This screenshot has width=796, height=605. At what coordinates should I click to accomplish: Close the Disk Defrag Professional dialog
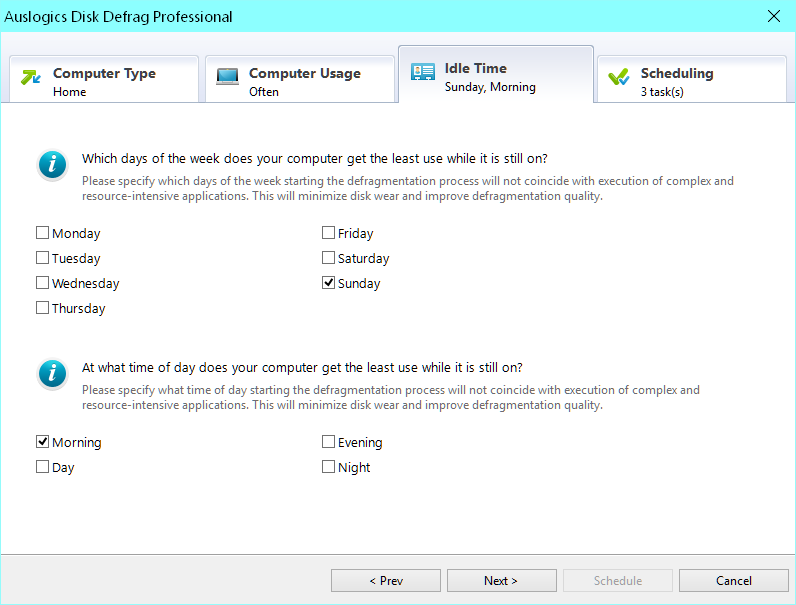tap(774, 16)
